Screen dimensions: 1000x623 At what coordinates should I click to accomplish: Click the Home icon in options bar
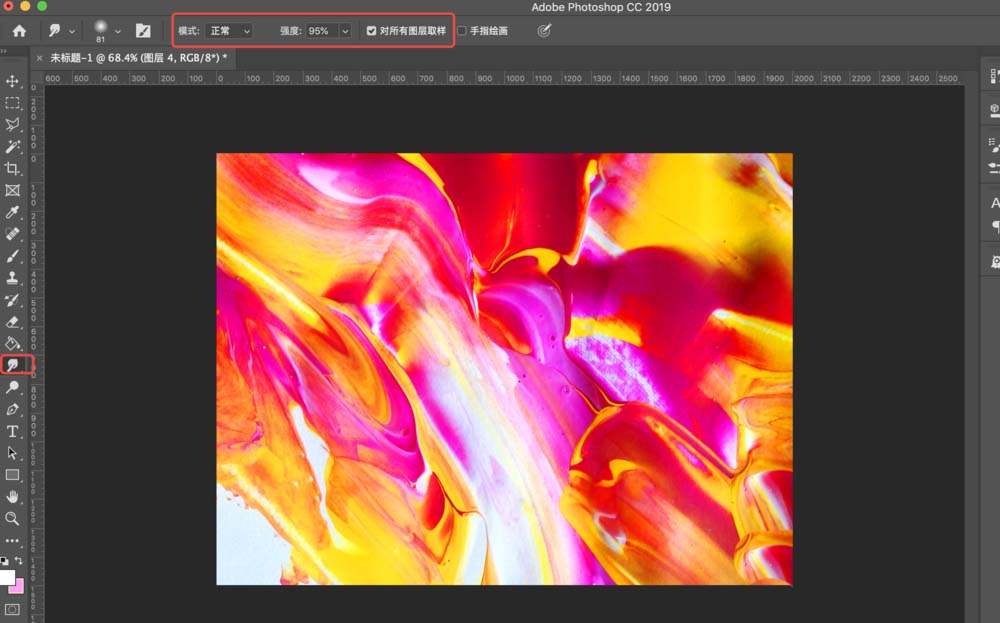click(19, 31)
